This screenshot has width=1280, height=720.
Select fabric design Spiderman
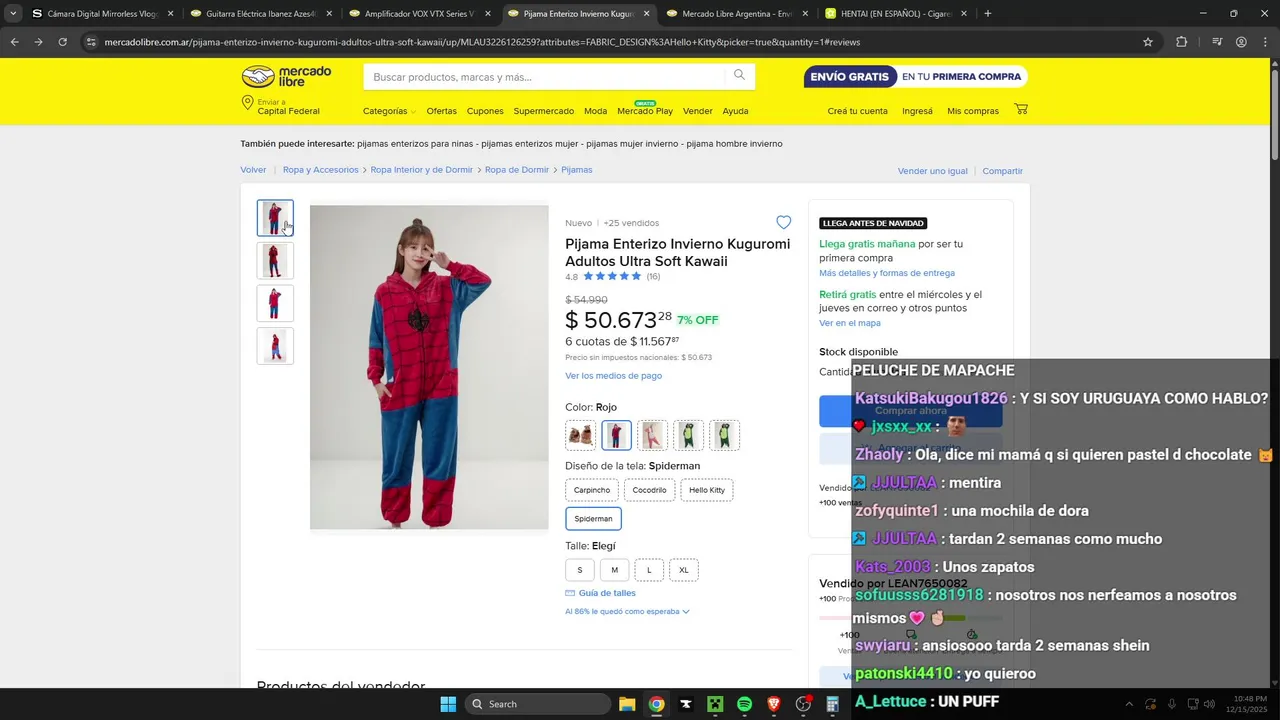pos(593,519)
